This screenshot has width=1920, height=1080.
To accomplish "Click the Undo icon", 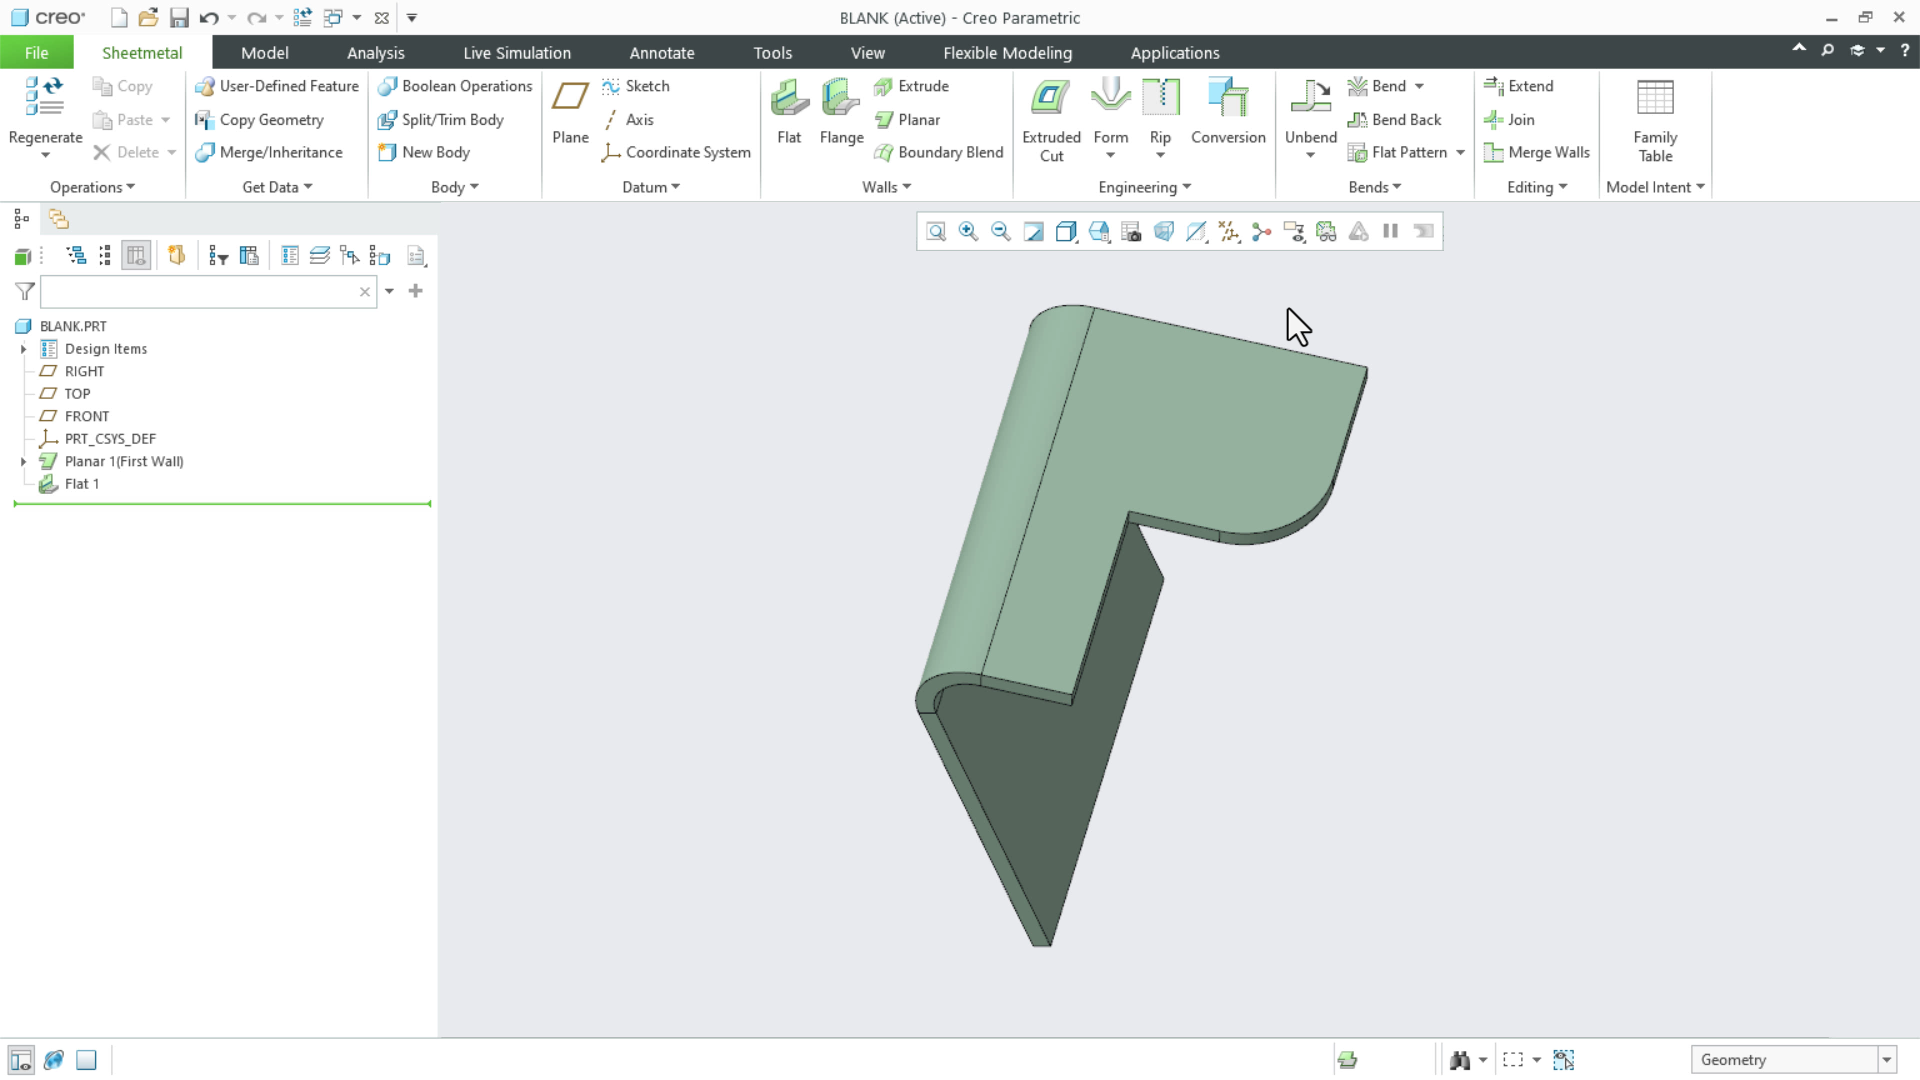I will click(209, 18).
